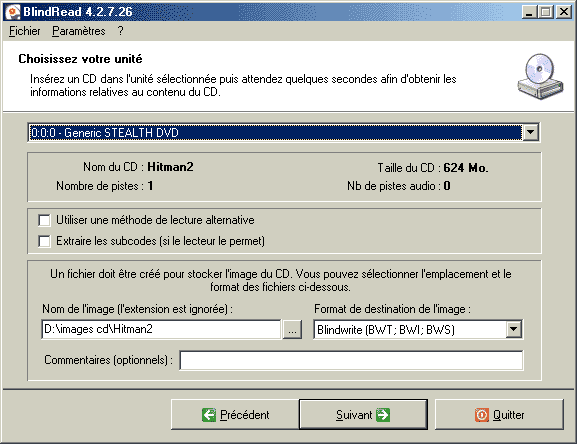577x444 pixels.
Task: Select the Generic STEALTH DVD drive combo box
Action: [x=283, y=132]
